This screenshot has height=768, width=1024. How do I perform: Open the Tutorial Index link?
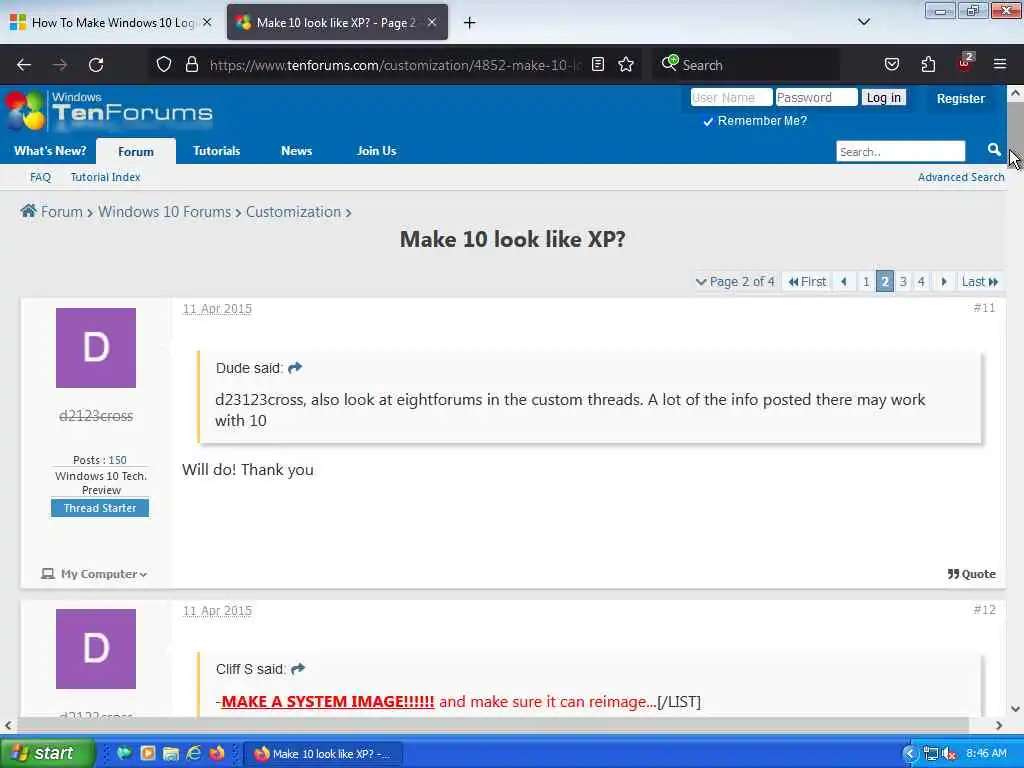pyautogui.click(x=105, y=177)
